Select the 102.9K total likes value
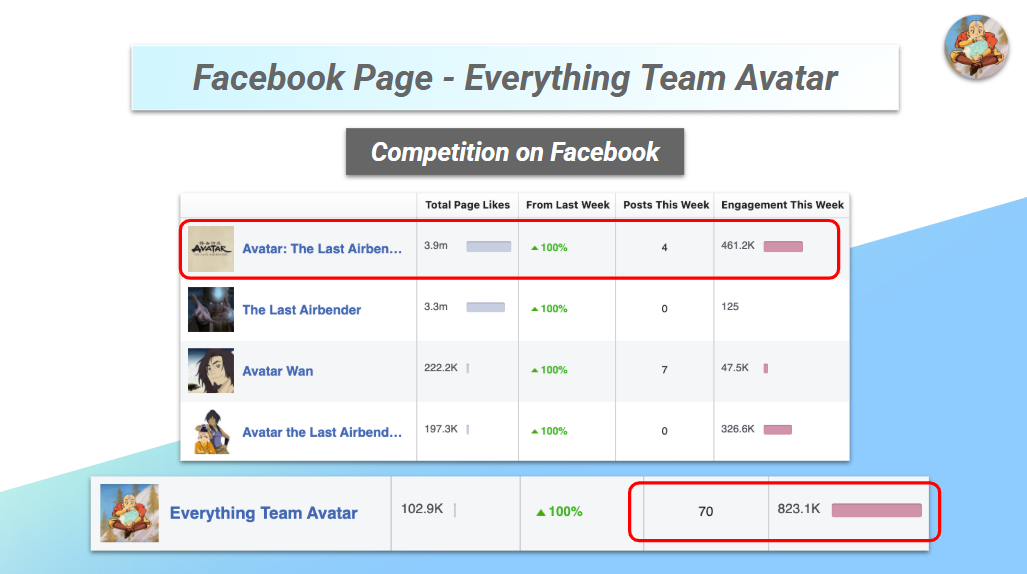 (x=422, y=509)
